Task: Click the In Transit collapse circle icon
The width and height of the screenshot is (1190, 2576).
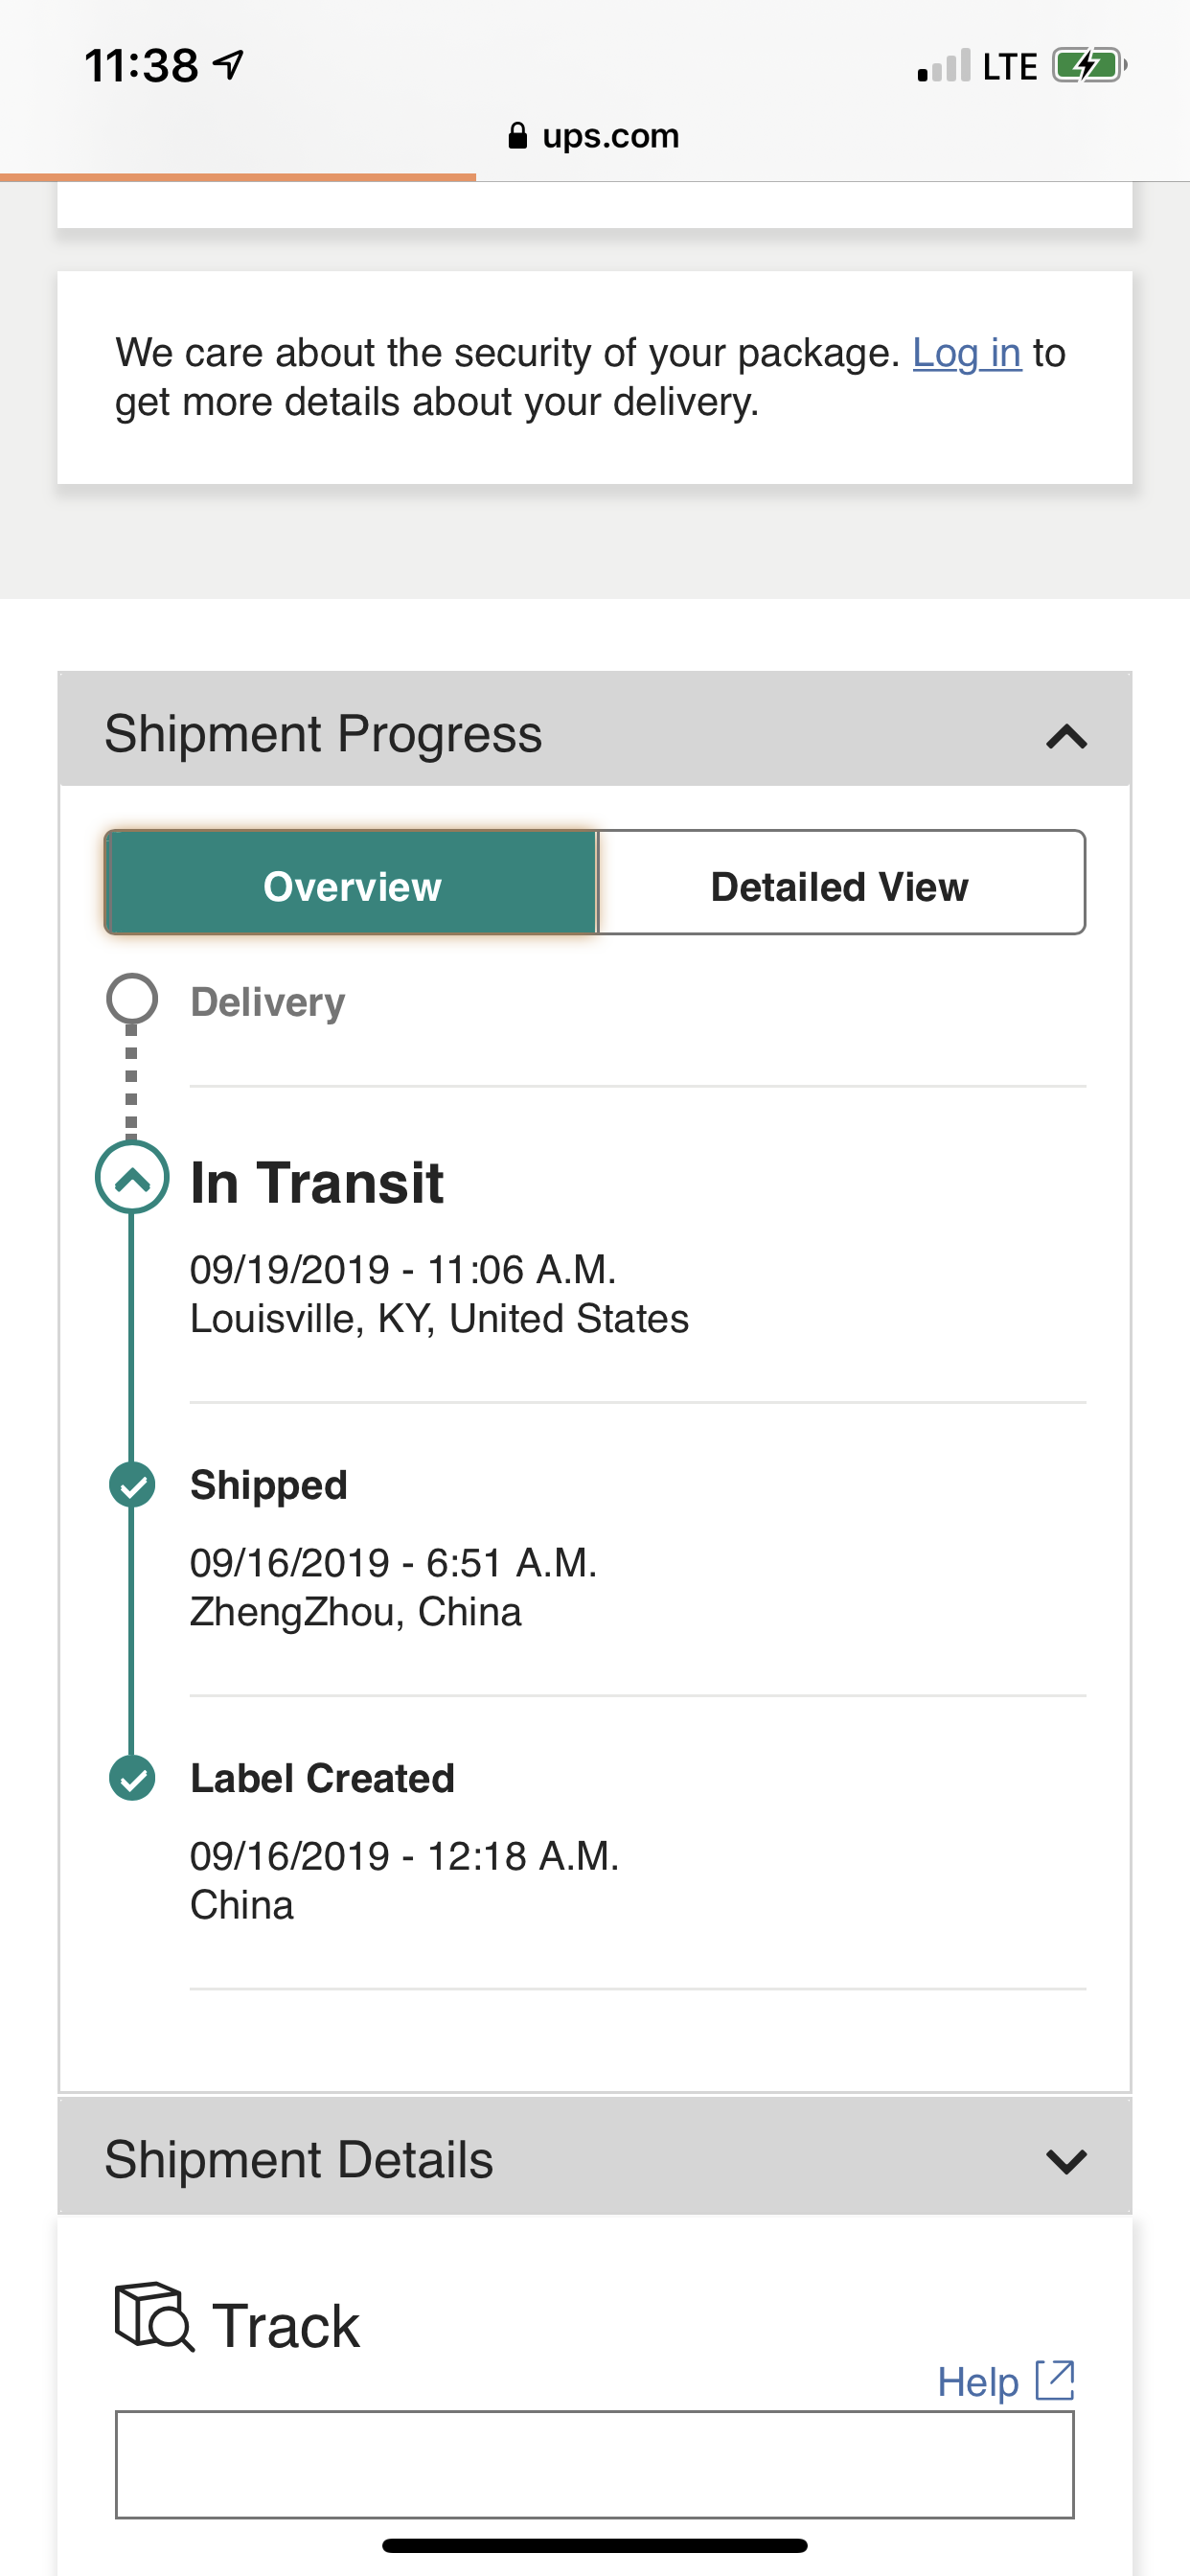Action: [132, 1178]
